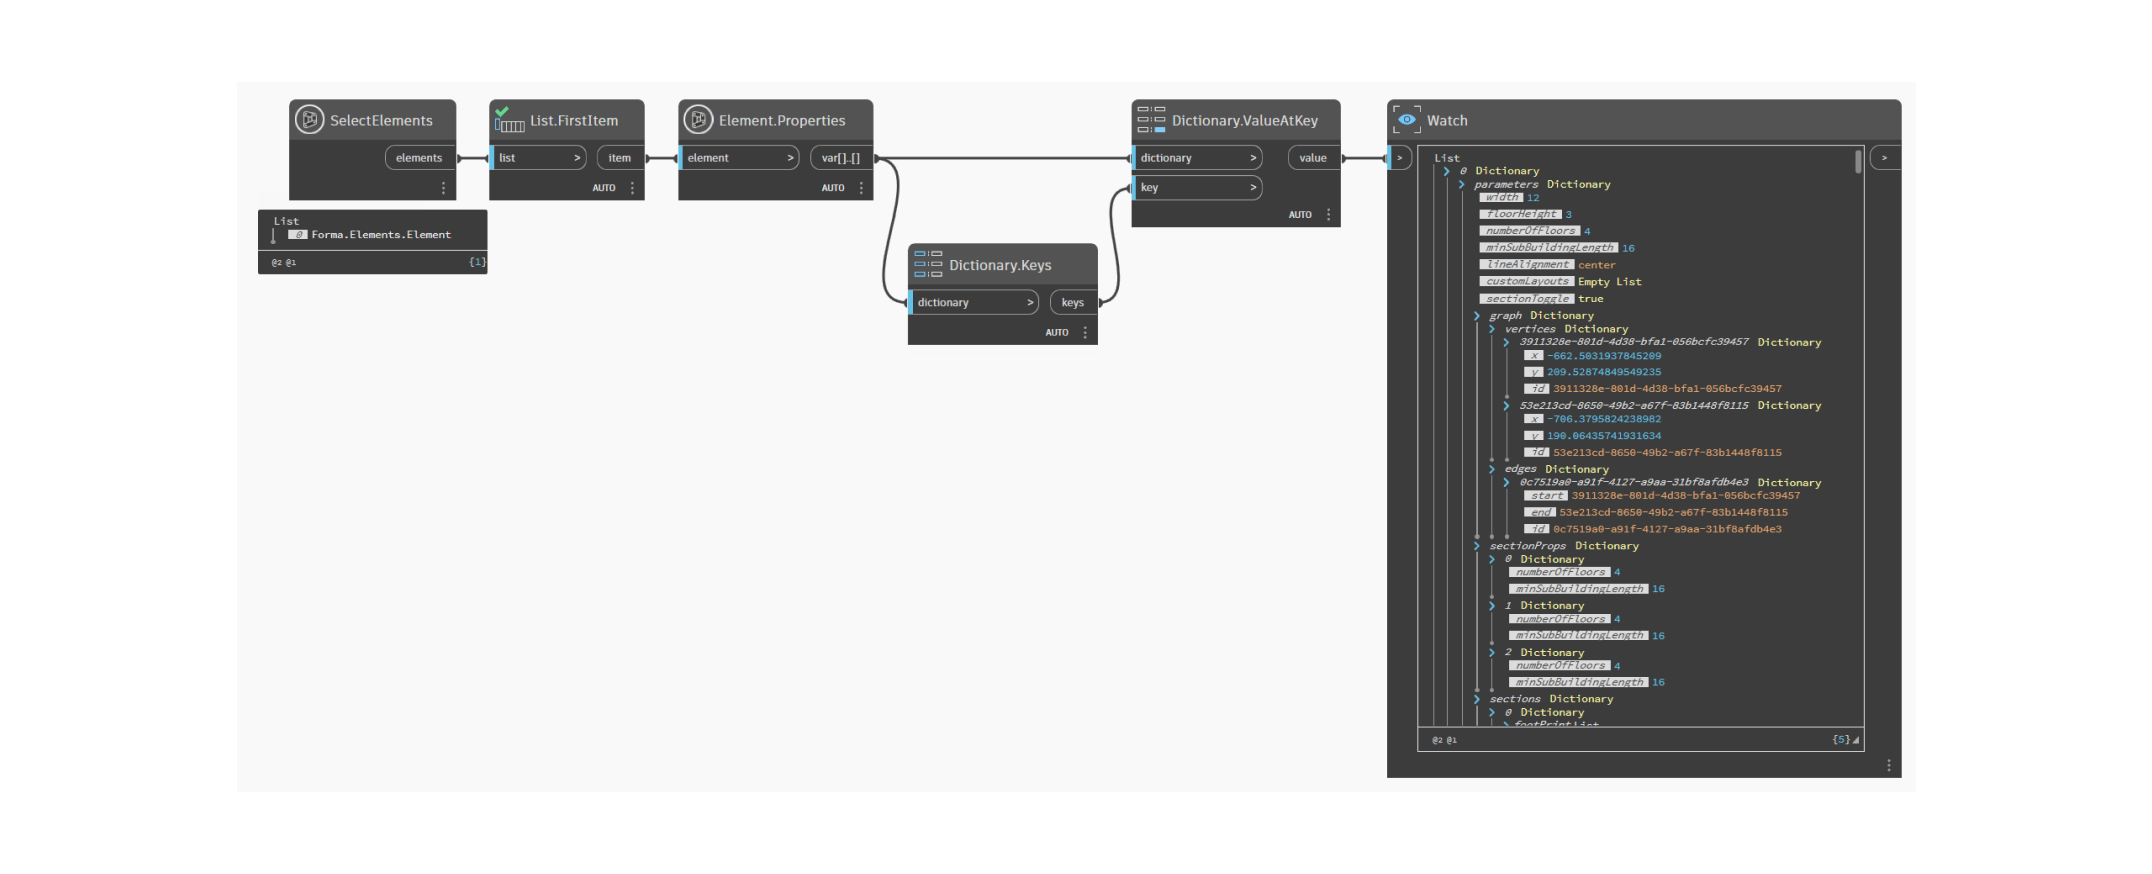Click the Element.Properties node icon

pyautogui.click(x=698, y=120)
